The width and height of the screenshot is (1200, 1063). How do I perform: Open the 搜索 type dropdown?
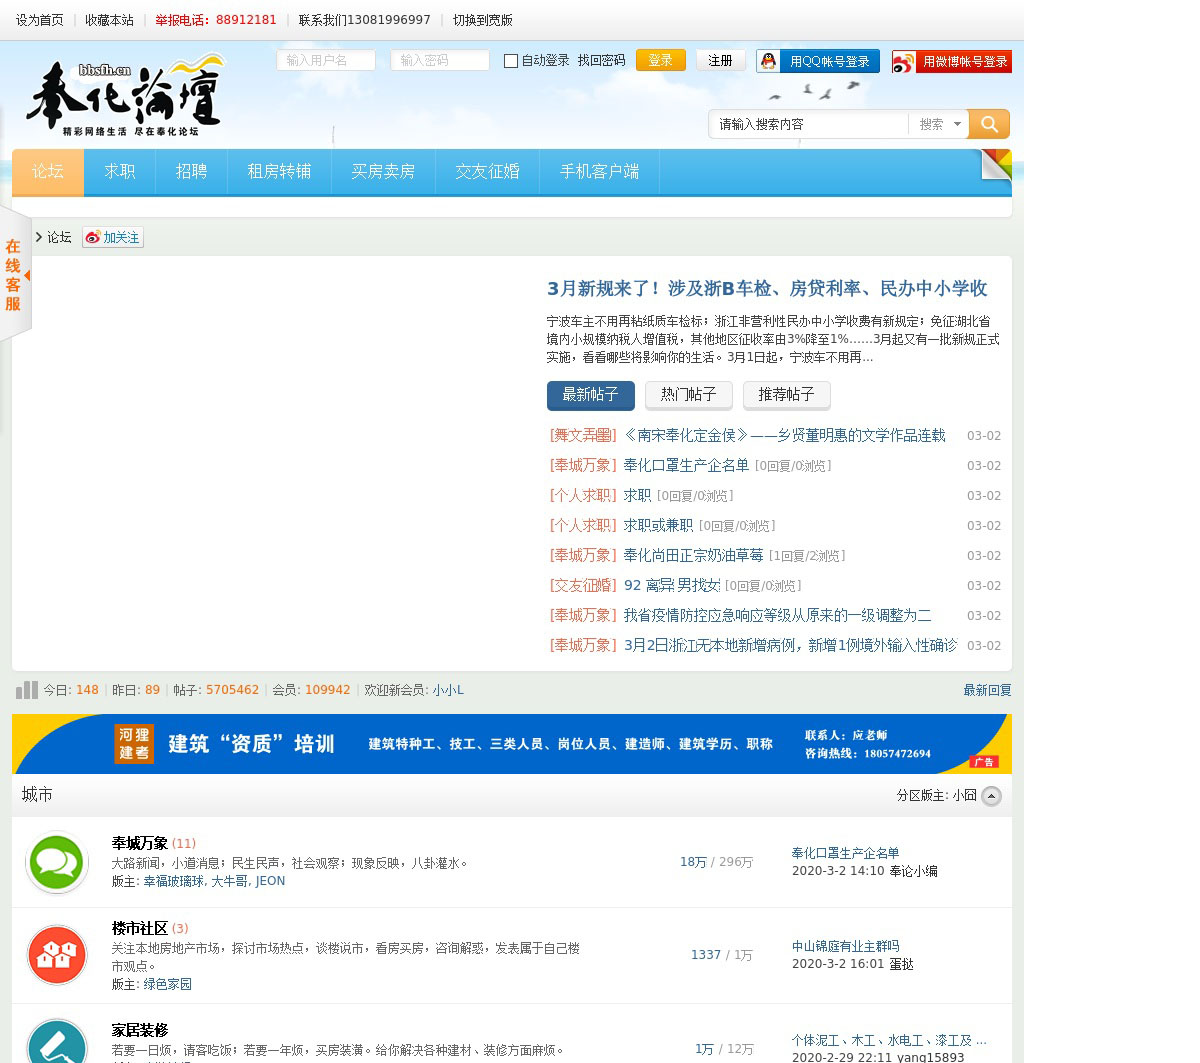[x=940, y=124]
